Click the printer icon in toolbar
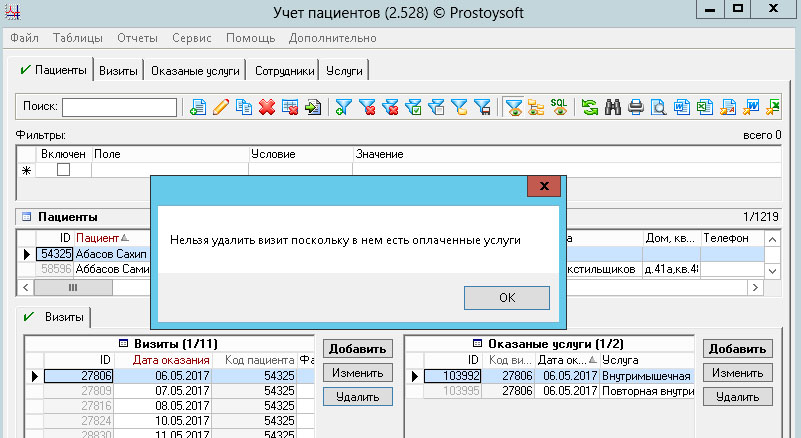This screenshot has height=438, width=801. (x=636, y=107)
